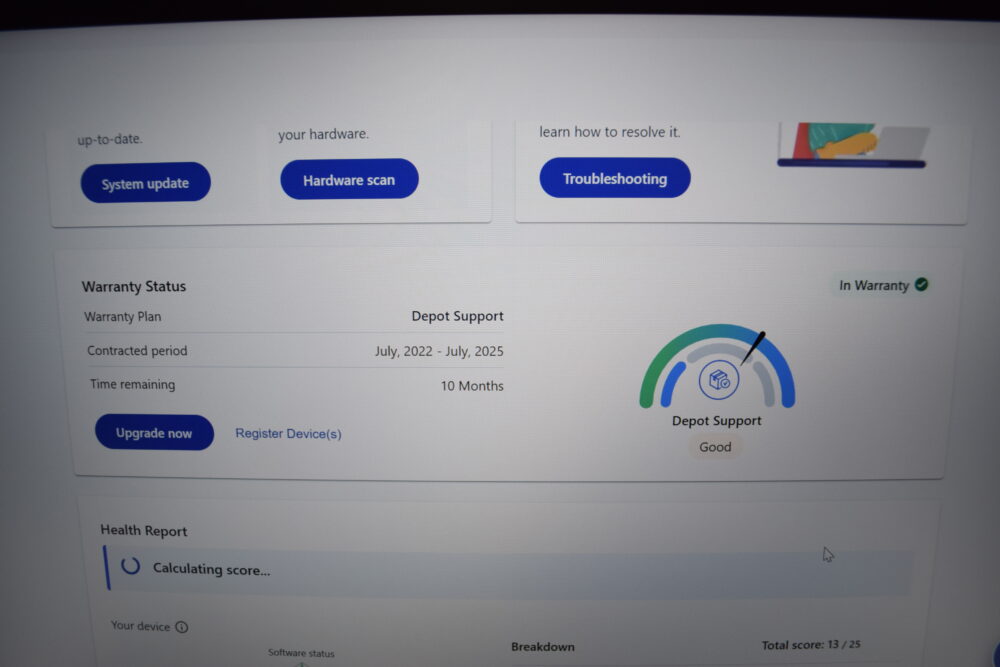Viewport: 1000px width, 667px height.
Task: Click the warranty gauge arc
Action: (x=717, y=365)
